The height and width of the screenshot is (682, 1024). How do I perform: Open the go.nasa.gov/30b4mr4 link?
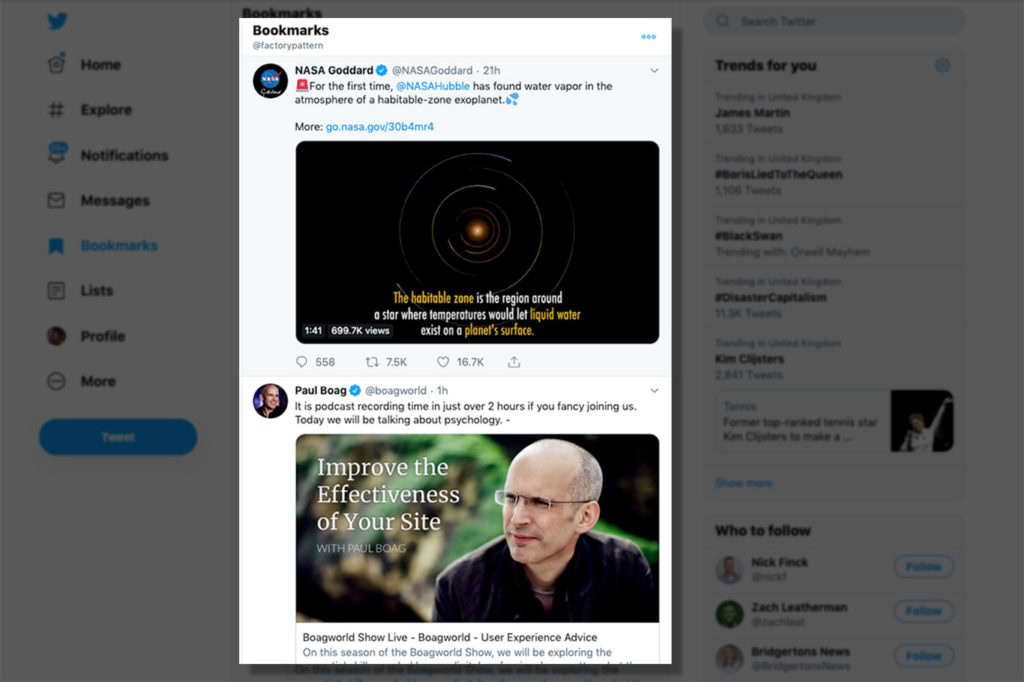(x=379, y=127)
